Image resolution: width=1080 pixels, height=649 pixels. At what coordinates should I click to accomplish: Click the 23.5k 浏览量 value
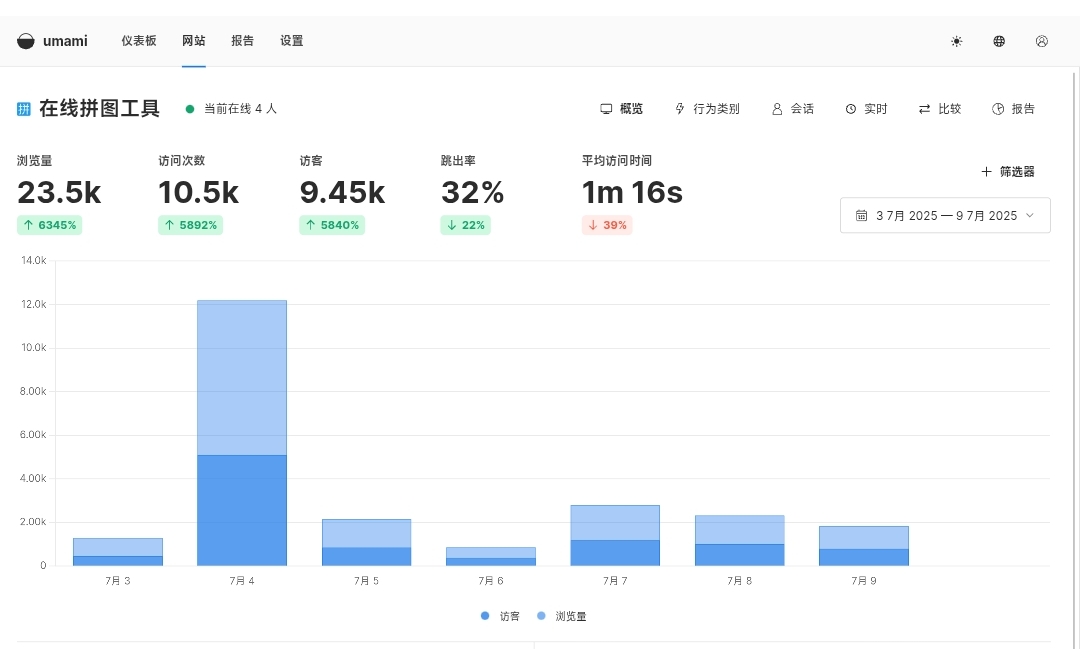59,192
